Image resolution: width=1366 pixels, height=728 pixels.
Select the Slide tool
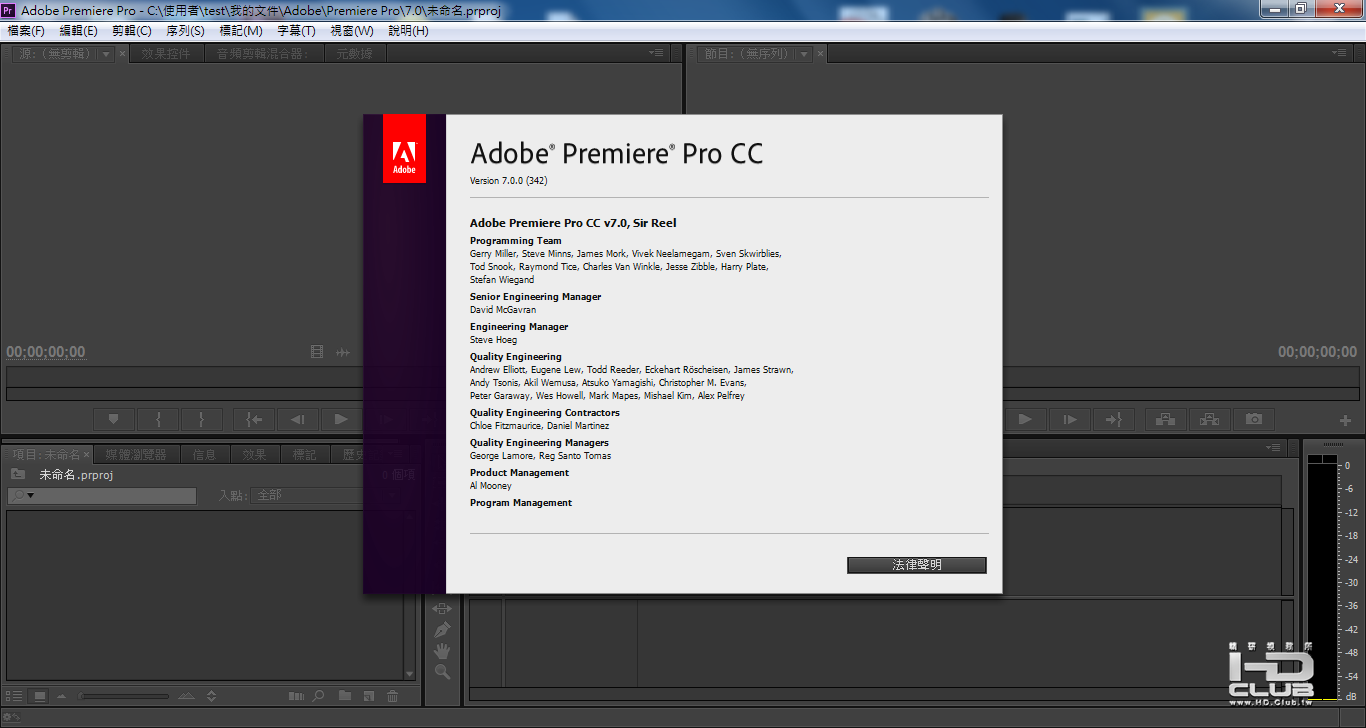[x=442, y=608]
